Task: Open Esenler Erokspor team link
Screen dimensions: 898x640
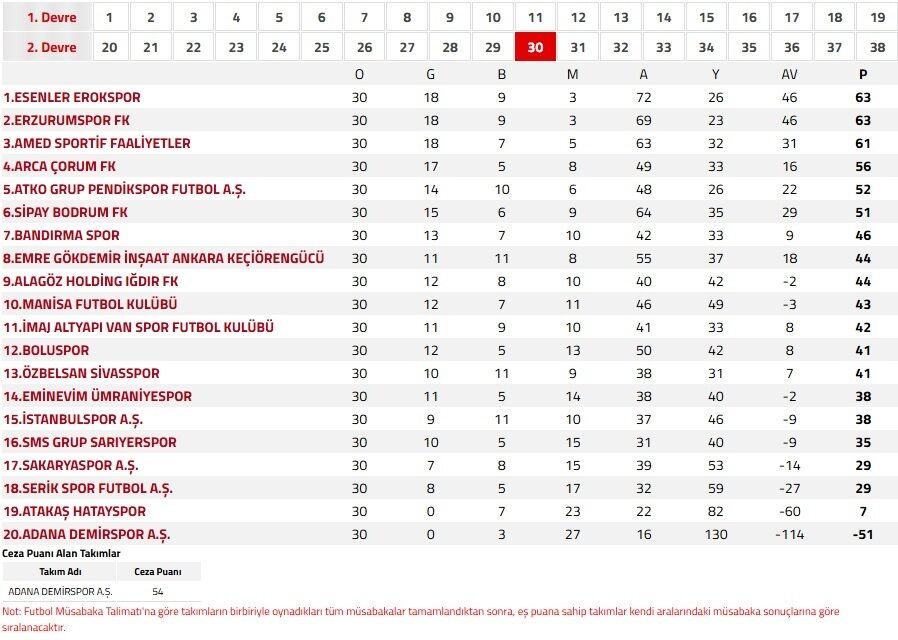Action: click(x=72, y=98)
